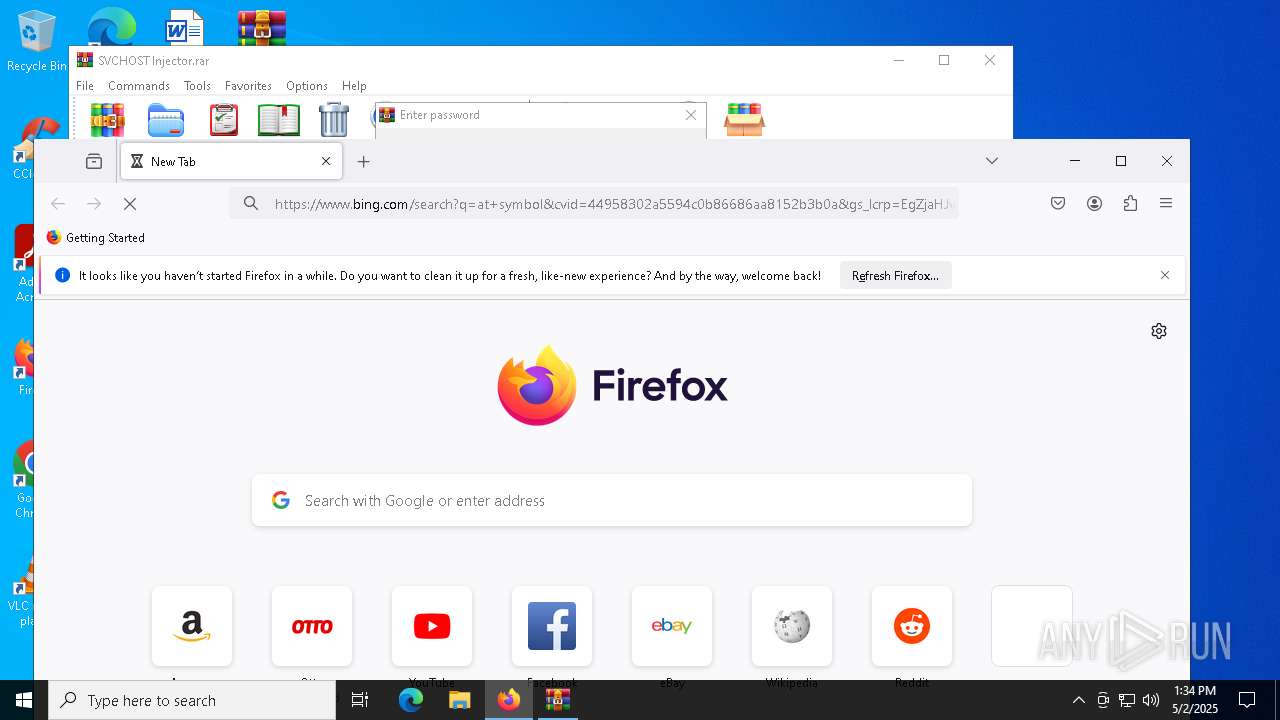Viewport: 1280px width, 720px height.
Task: Open the File menu in WinRAR
Action: click(85, 86)
